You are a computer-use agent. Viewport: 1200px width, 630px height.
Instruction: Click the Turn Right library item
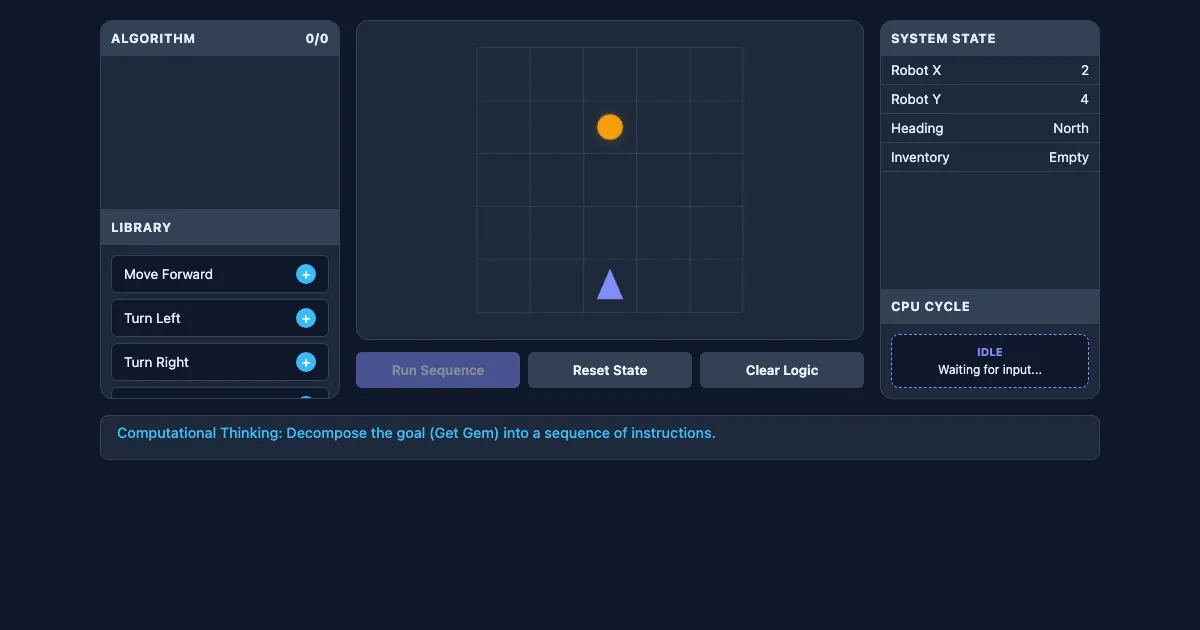point(220,362)
